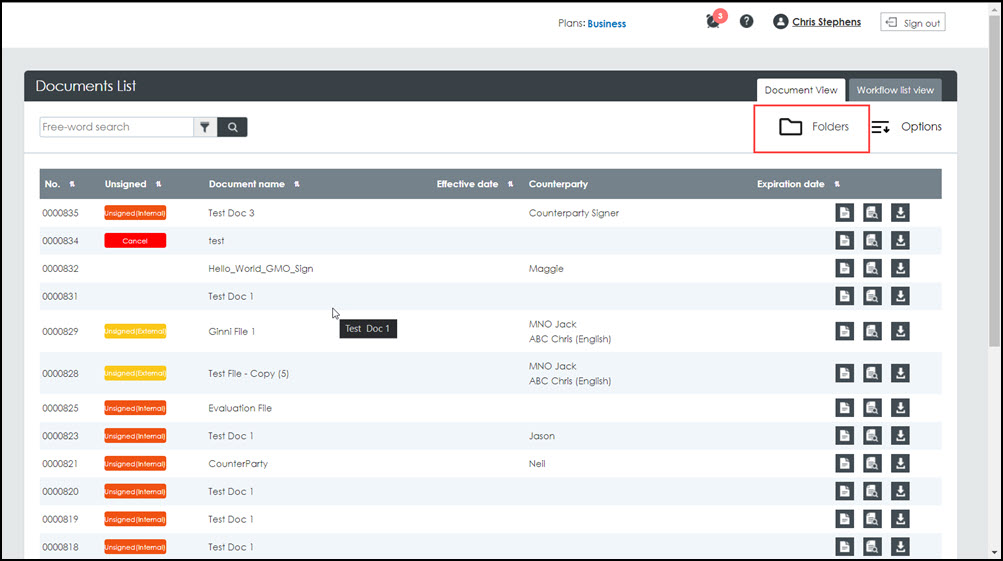This screenshot has width=1003, height=561.
Task: Select the Document View tab
Action: click(x=801, y=90)
